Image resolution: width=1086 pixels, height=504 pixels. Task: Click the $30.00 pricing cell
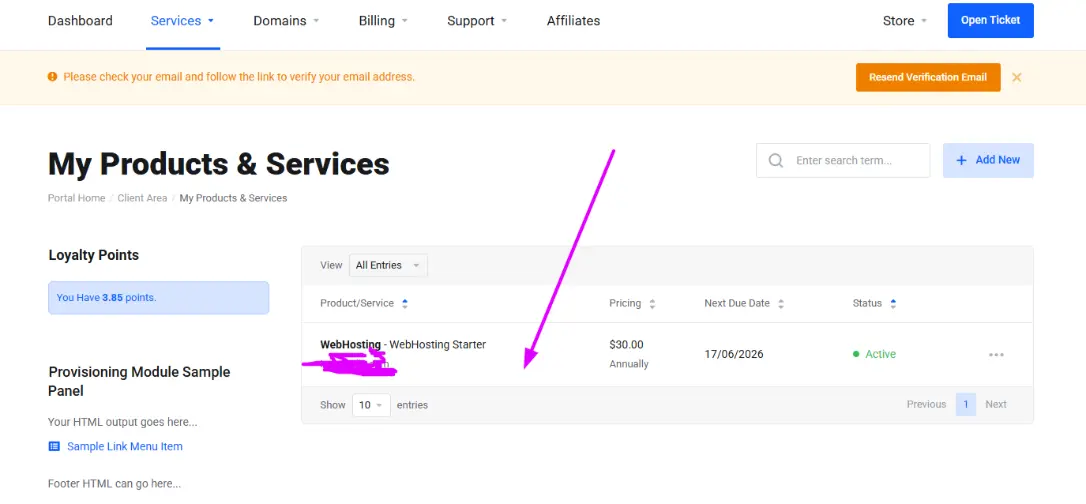coord(626,344)
